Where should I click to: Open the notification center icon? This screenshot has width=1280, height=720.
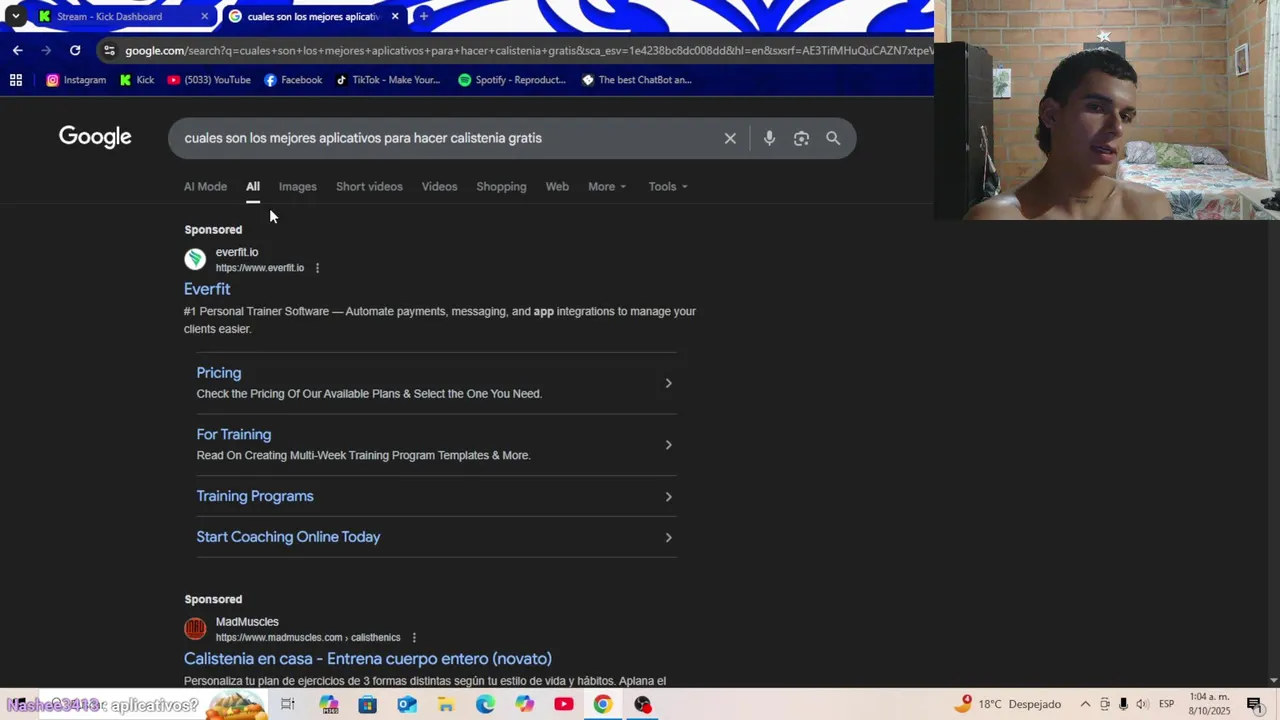[1254, 704]
